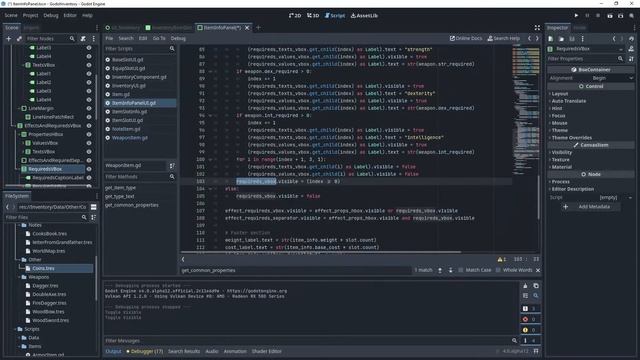Toggle visibility of the LineMargin node
640x360 pixels.
point(89,108)
